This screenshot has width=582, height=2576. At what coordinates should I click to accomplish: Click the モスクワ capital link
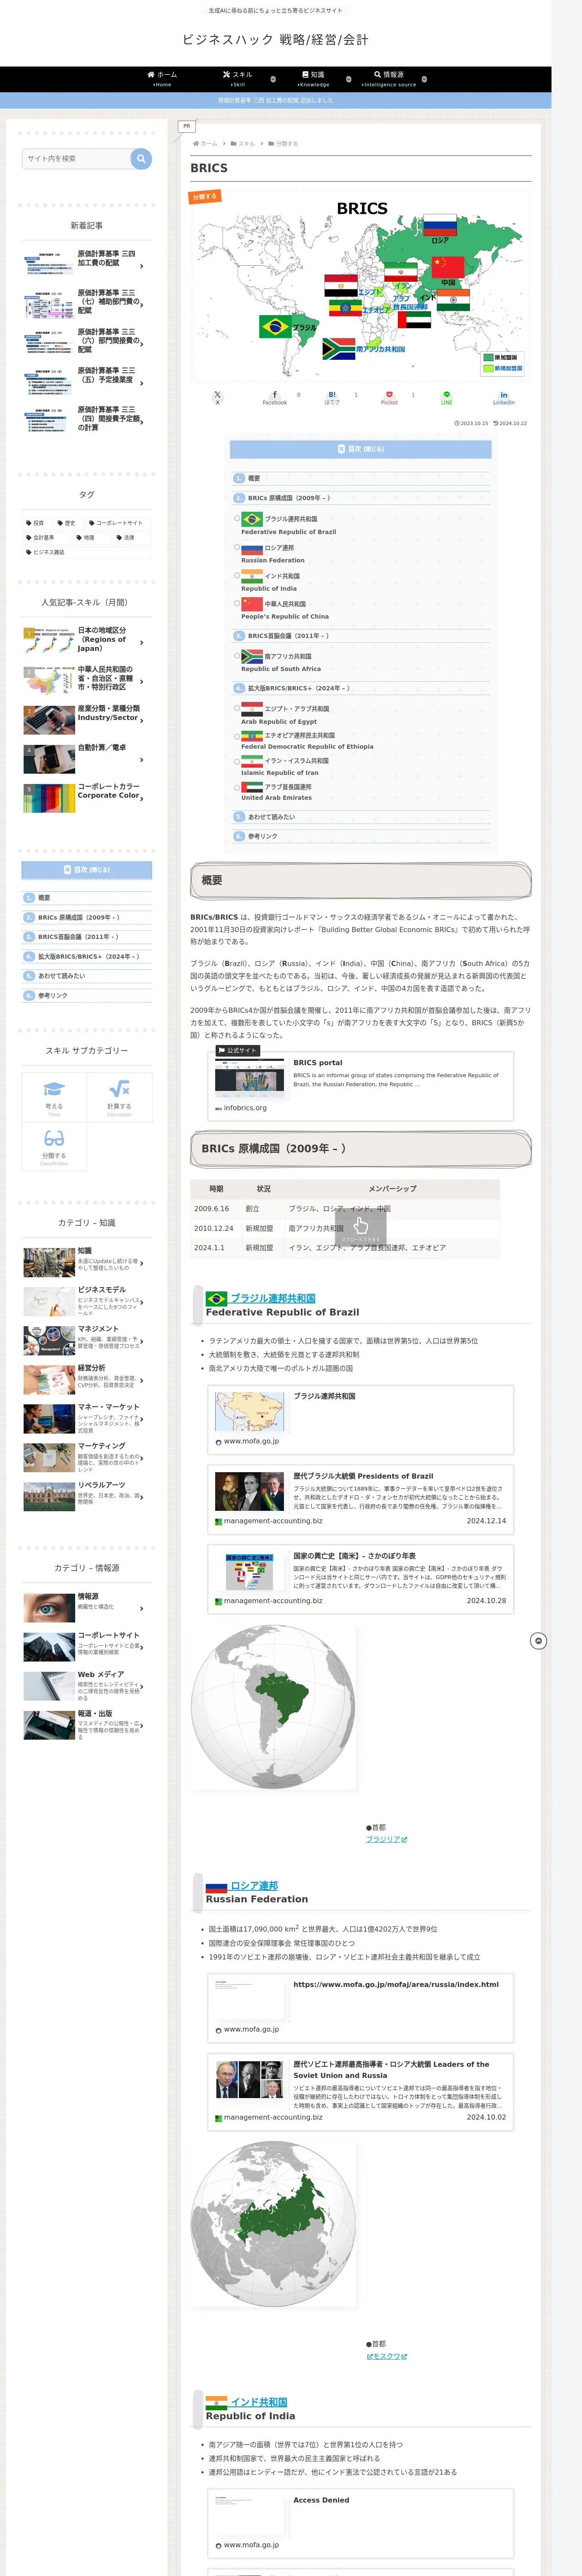tap(386, 2356)
